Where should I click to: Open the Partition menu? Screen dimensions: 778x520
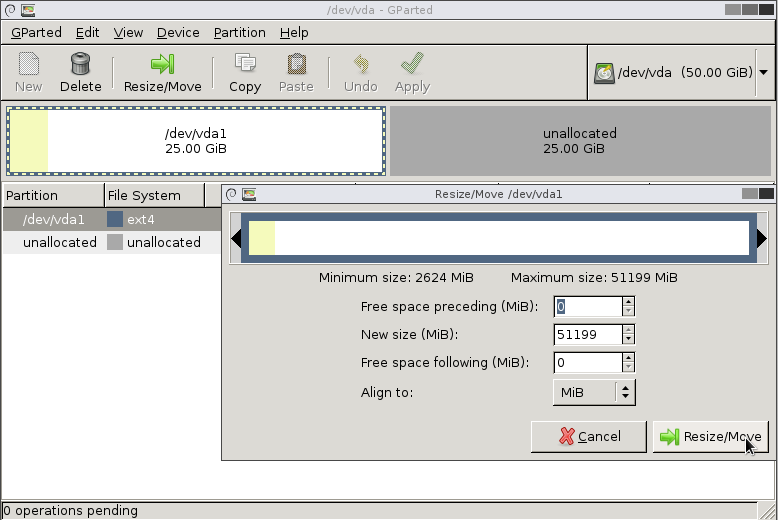[x=240, y=33]
